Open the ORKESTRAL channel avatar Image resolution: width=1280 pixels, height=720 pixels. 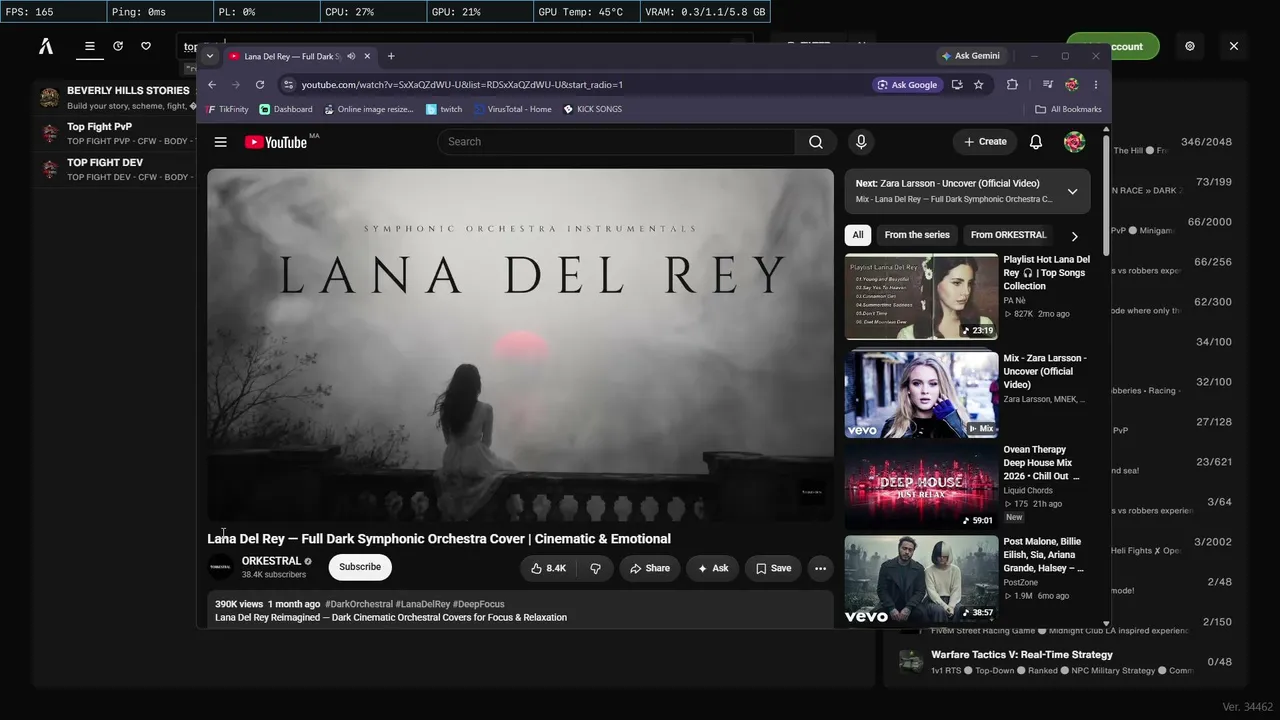coord(220,567)
